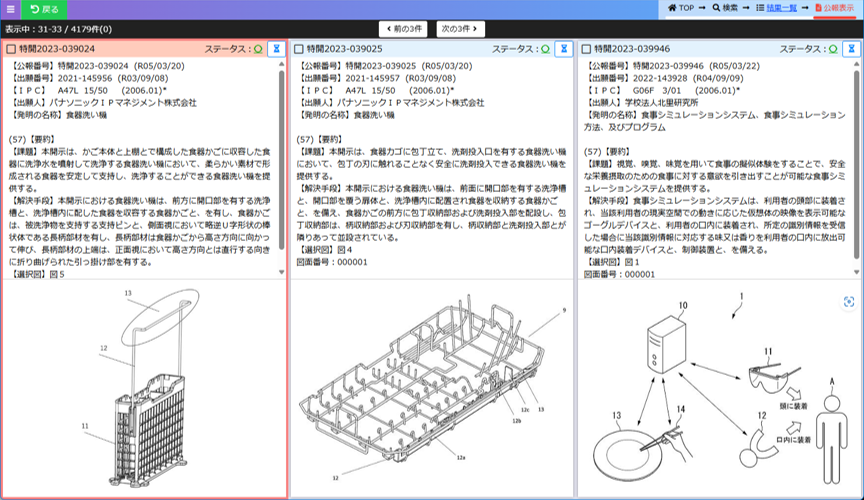Image resolution: width=864 pixels, height=500 pixels.
Task: Open the hamburger menu
Action: (x=10, y=9)
